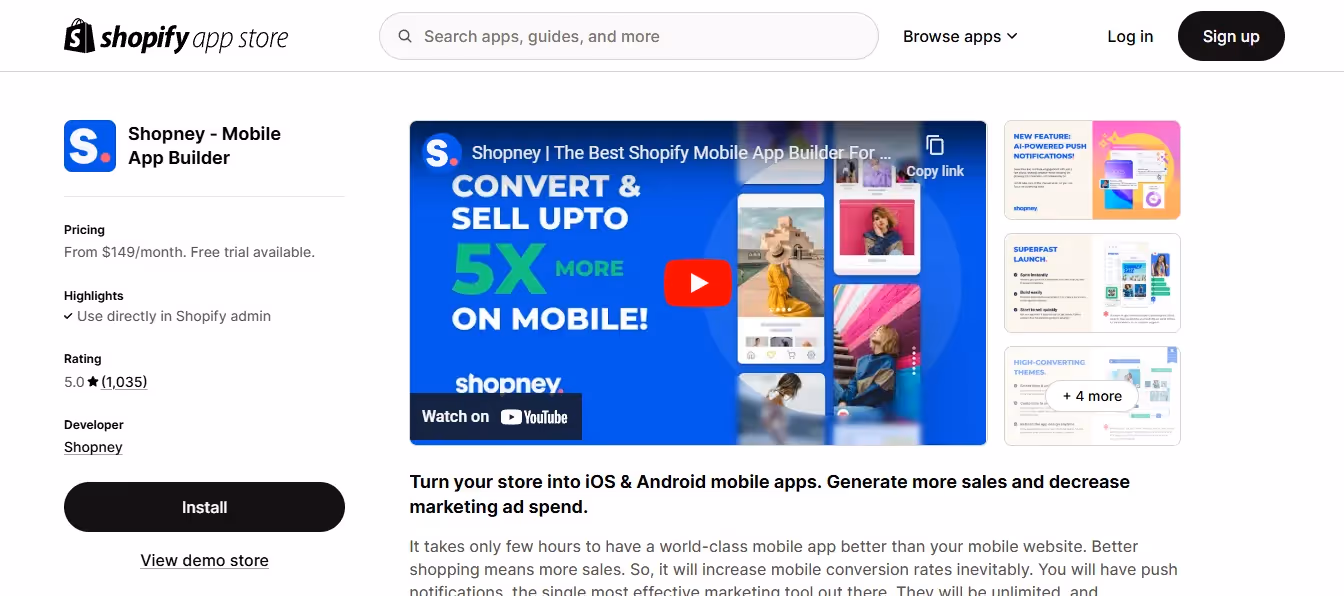Click the Shopify bag logo icon
Screen dimensions: 1344x596
(79, 36)
